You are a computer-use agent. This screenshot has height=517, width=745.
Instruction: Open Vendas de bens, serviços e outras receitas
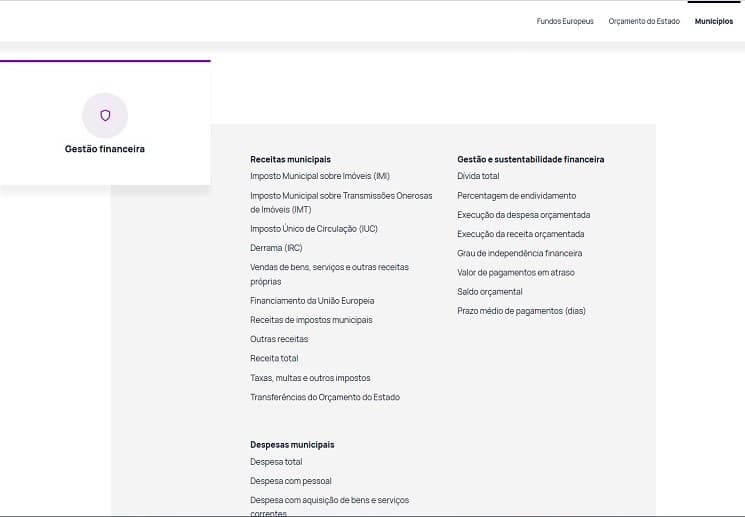click(x=329, y=274)
